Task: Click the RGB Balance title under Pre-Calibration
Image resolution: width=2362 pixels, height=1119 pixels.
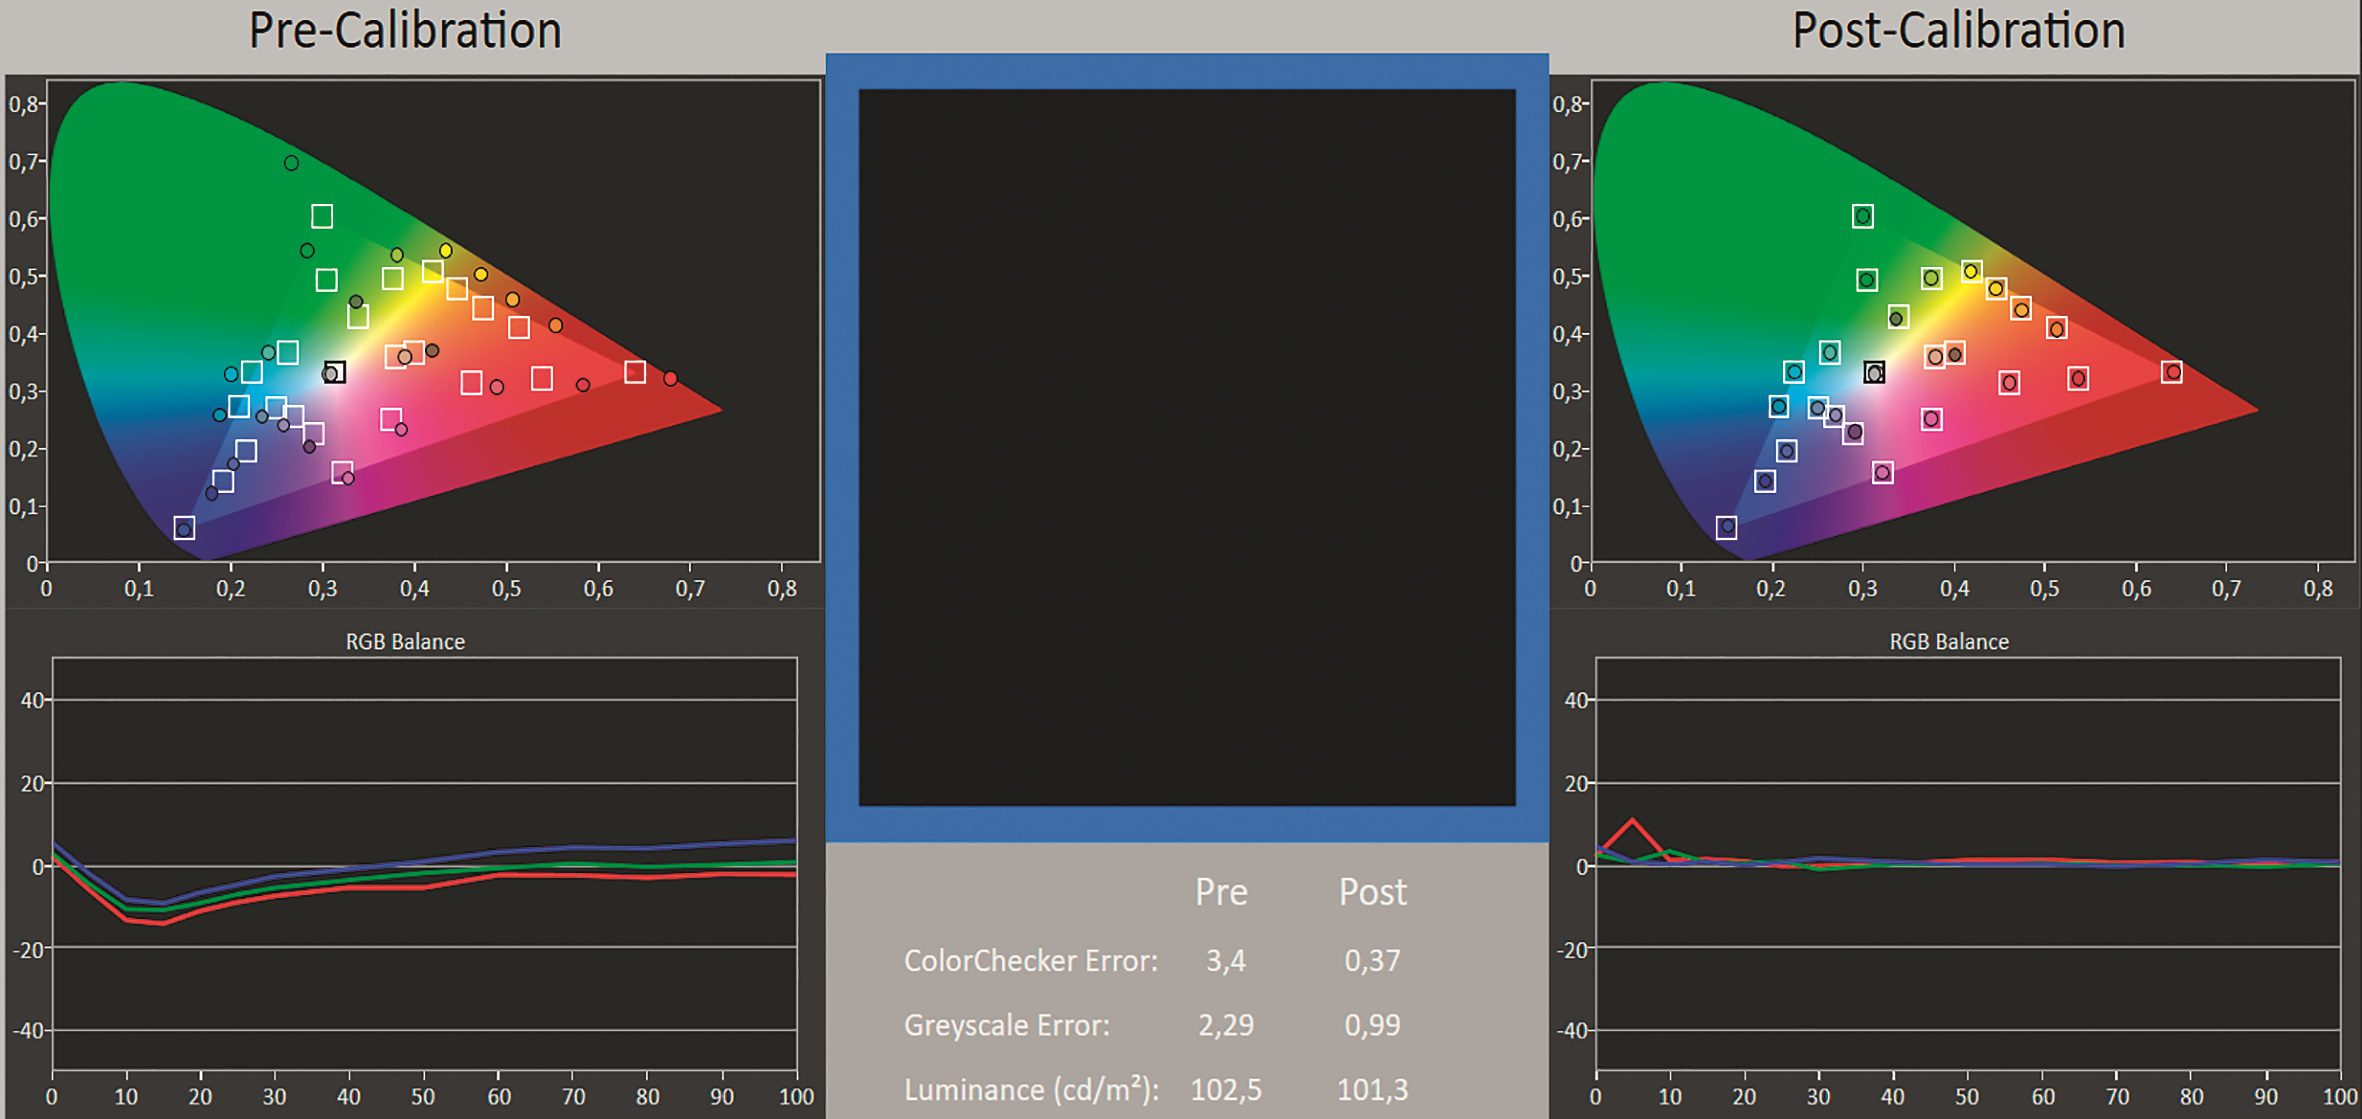Action: tap(405, 642)
